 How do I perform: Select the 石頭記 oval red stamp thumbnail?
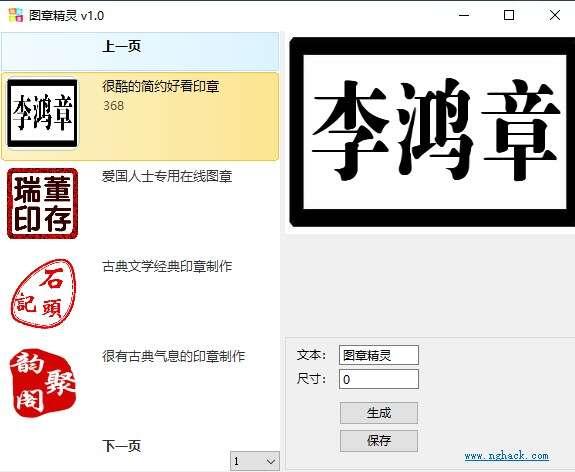pyautogui.click(x=43, y=293)
